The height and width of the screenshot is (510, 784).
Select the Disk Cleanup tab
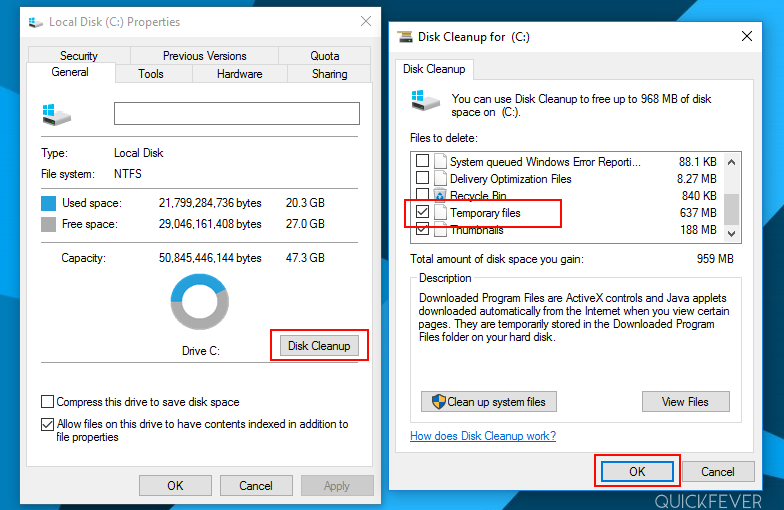click(434, 69)
